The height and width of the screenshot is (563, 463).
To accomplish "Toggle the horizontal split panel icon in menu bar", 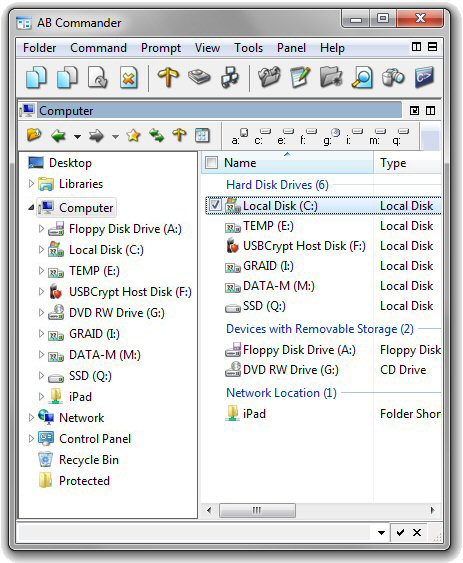I will 432,47.
